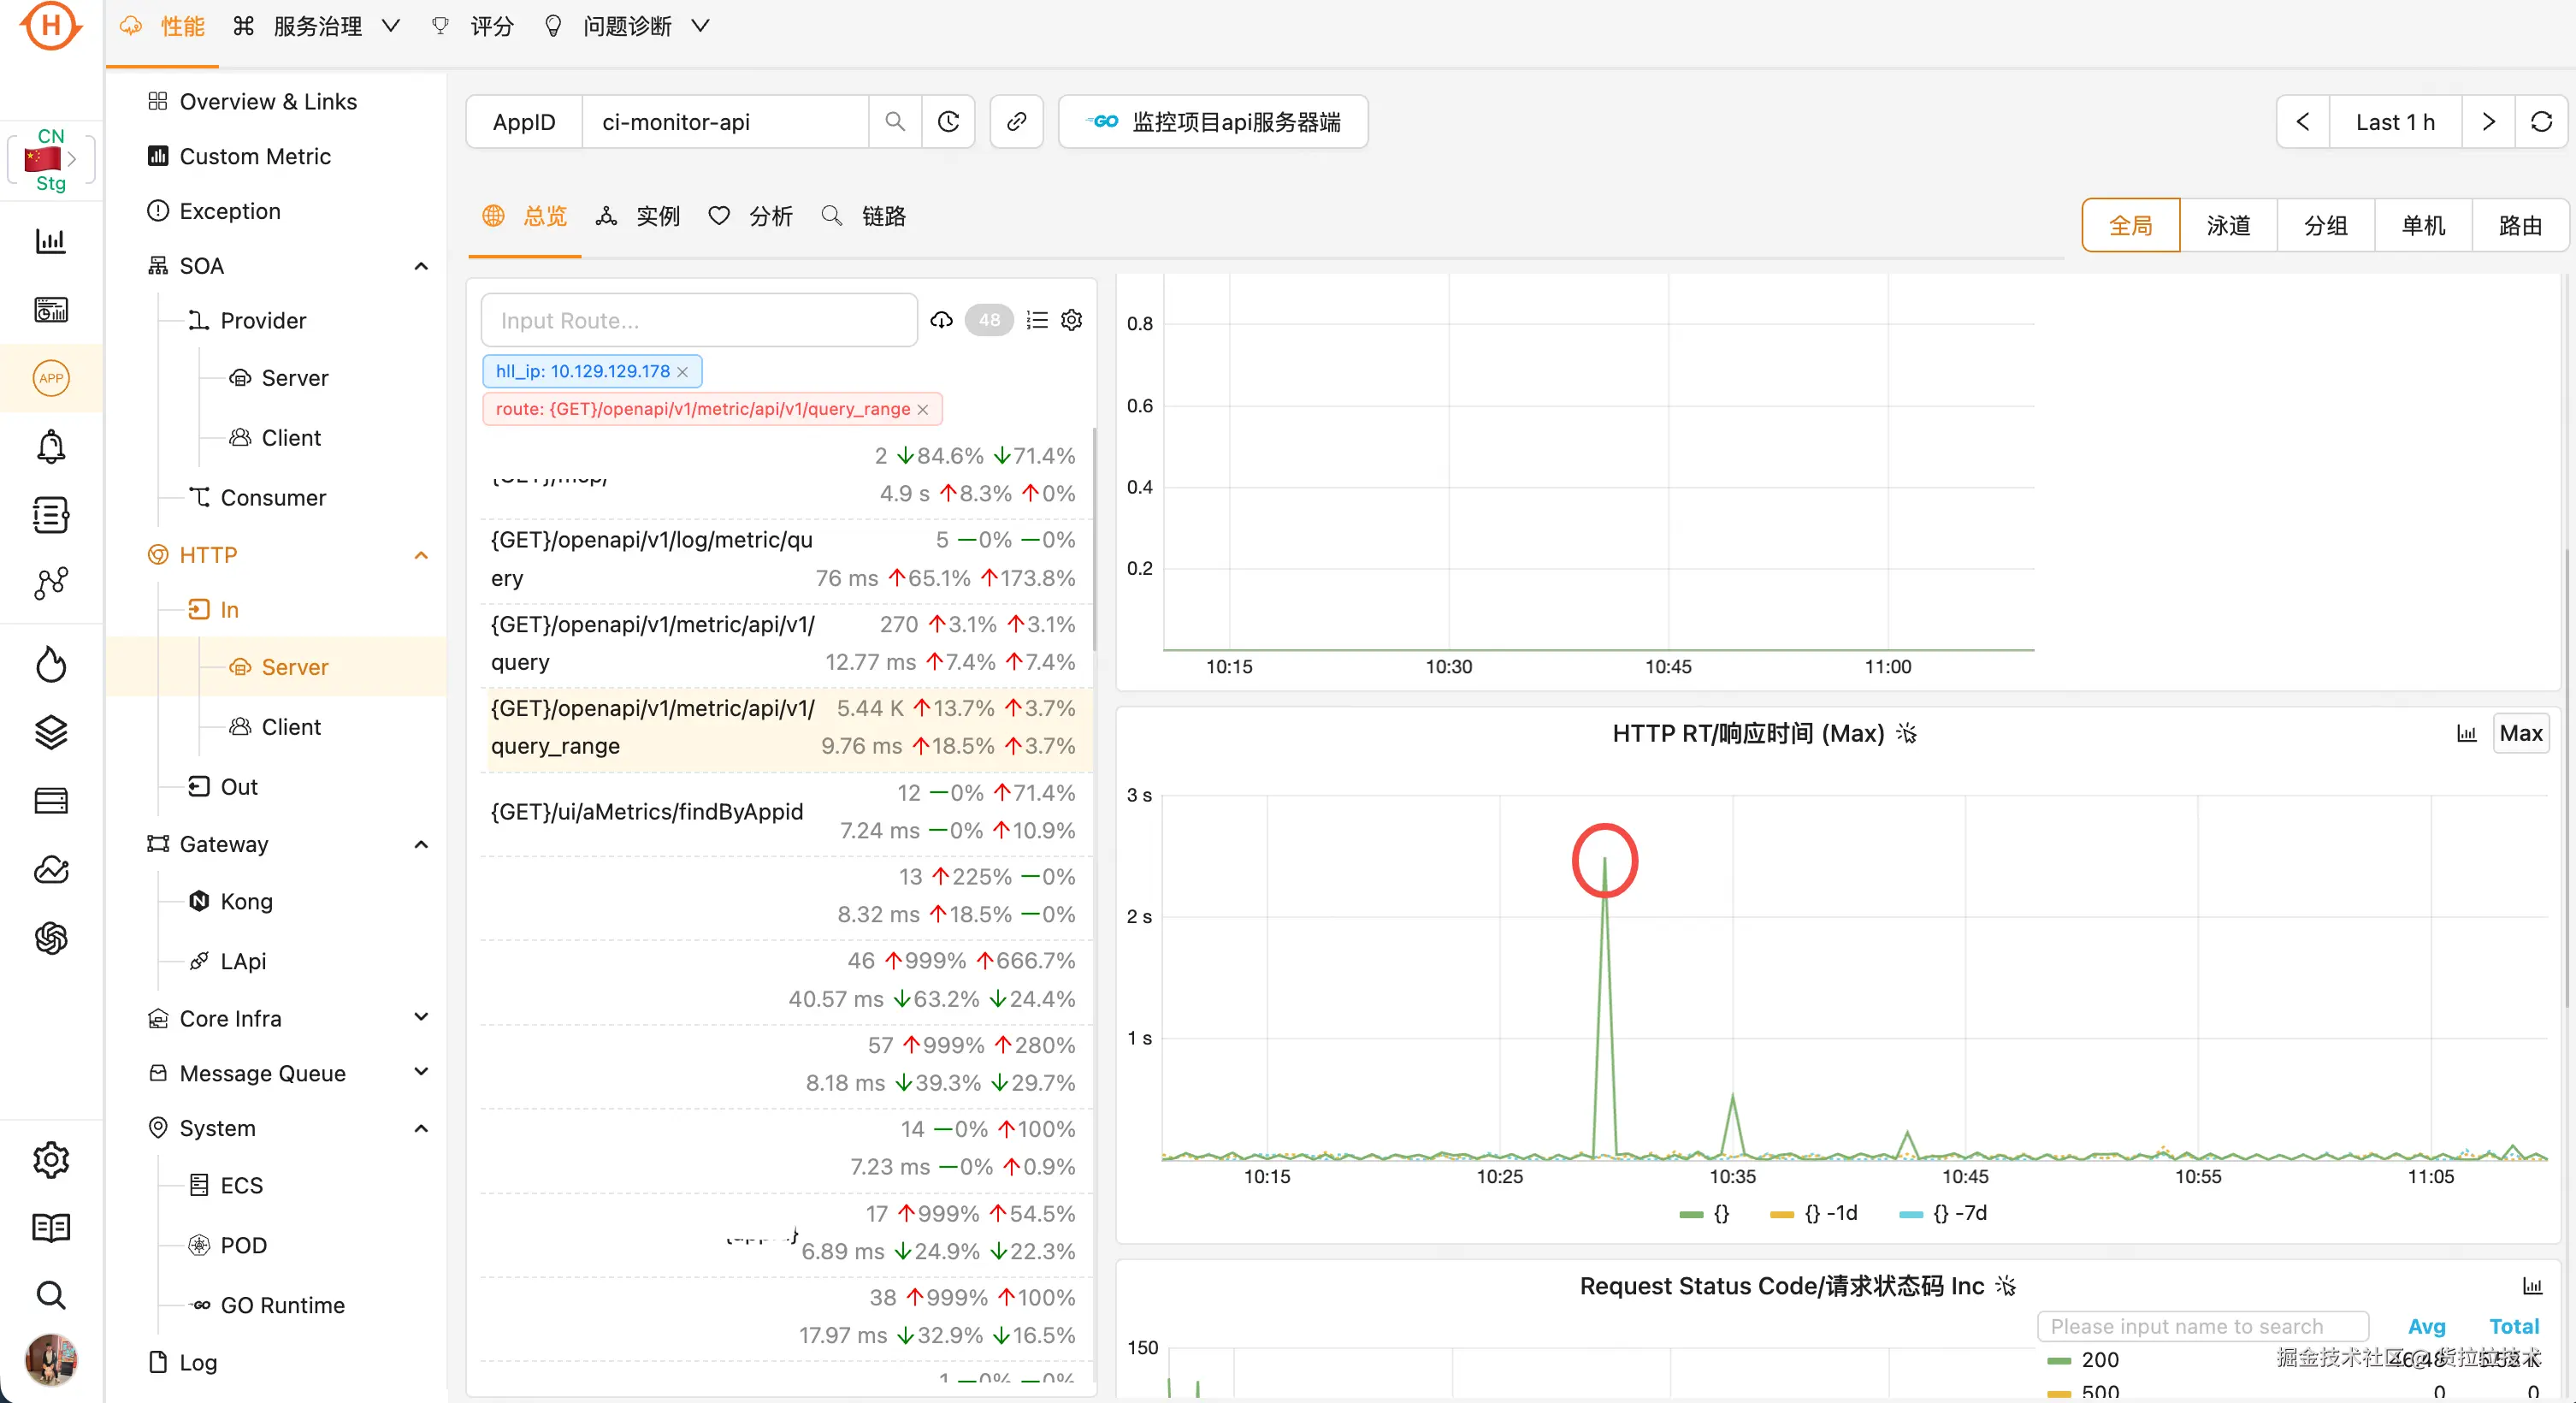Screen dimensions: 2576x1403
Task: Click bar chart icon on HTTP RT panel
Action: (2466, 734)
